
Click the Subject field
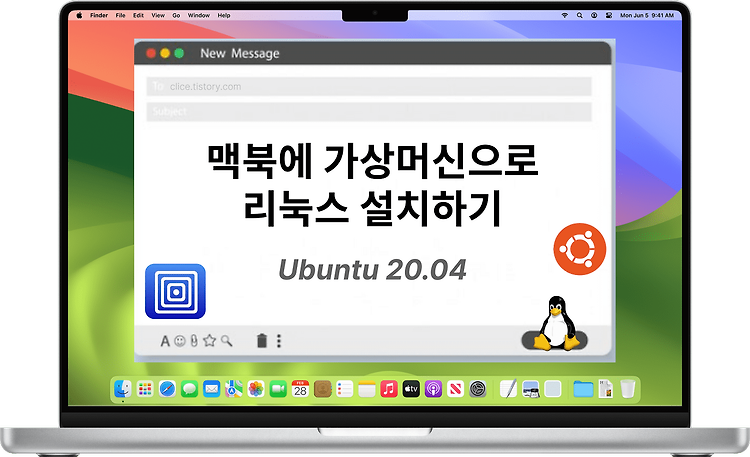click(x=369, y=111)
